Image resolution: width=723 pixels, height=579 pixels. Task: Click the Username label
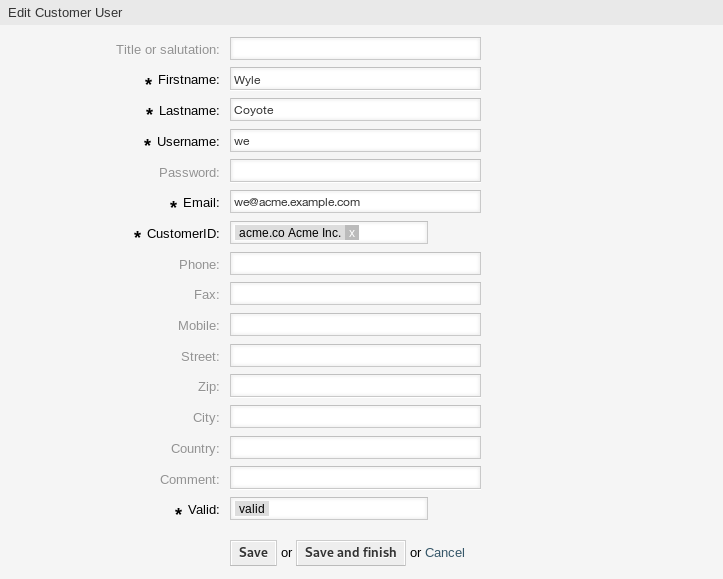188,142
